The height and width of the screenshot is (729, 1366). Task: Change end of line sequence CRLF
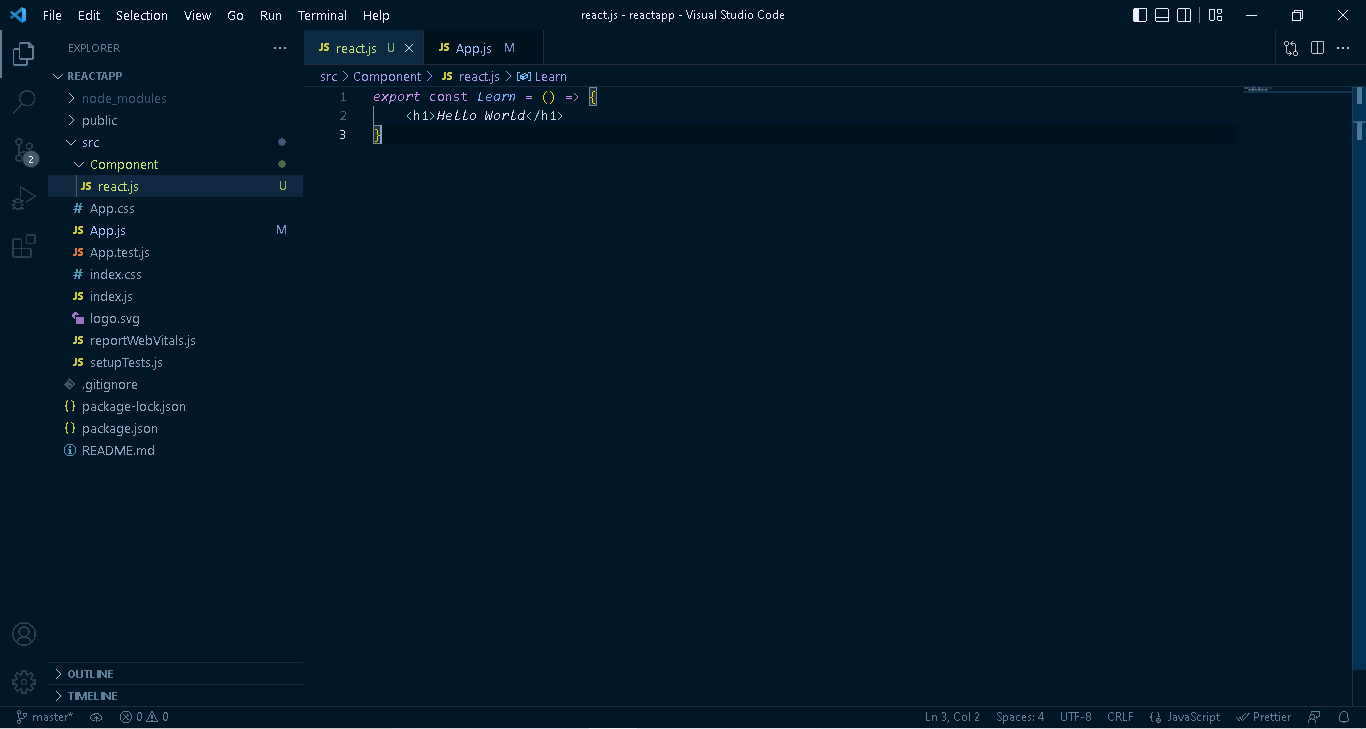[1120, 717]
